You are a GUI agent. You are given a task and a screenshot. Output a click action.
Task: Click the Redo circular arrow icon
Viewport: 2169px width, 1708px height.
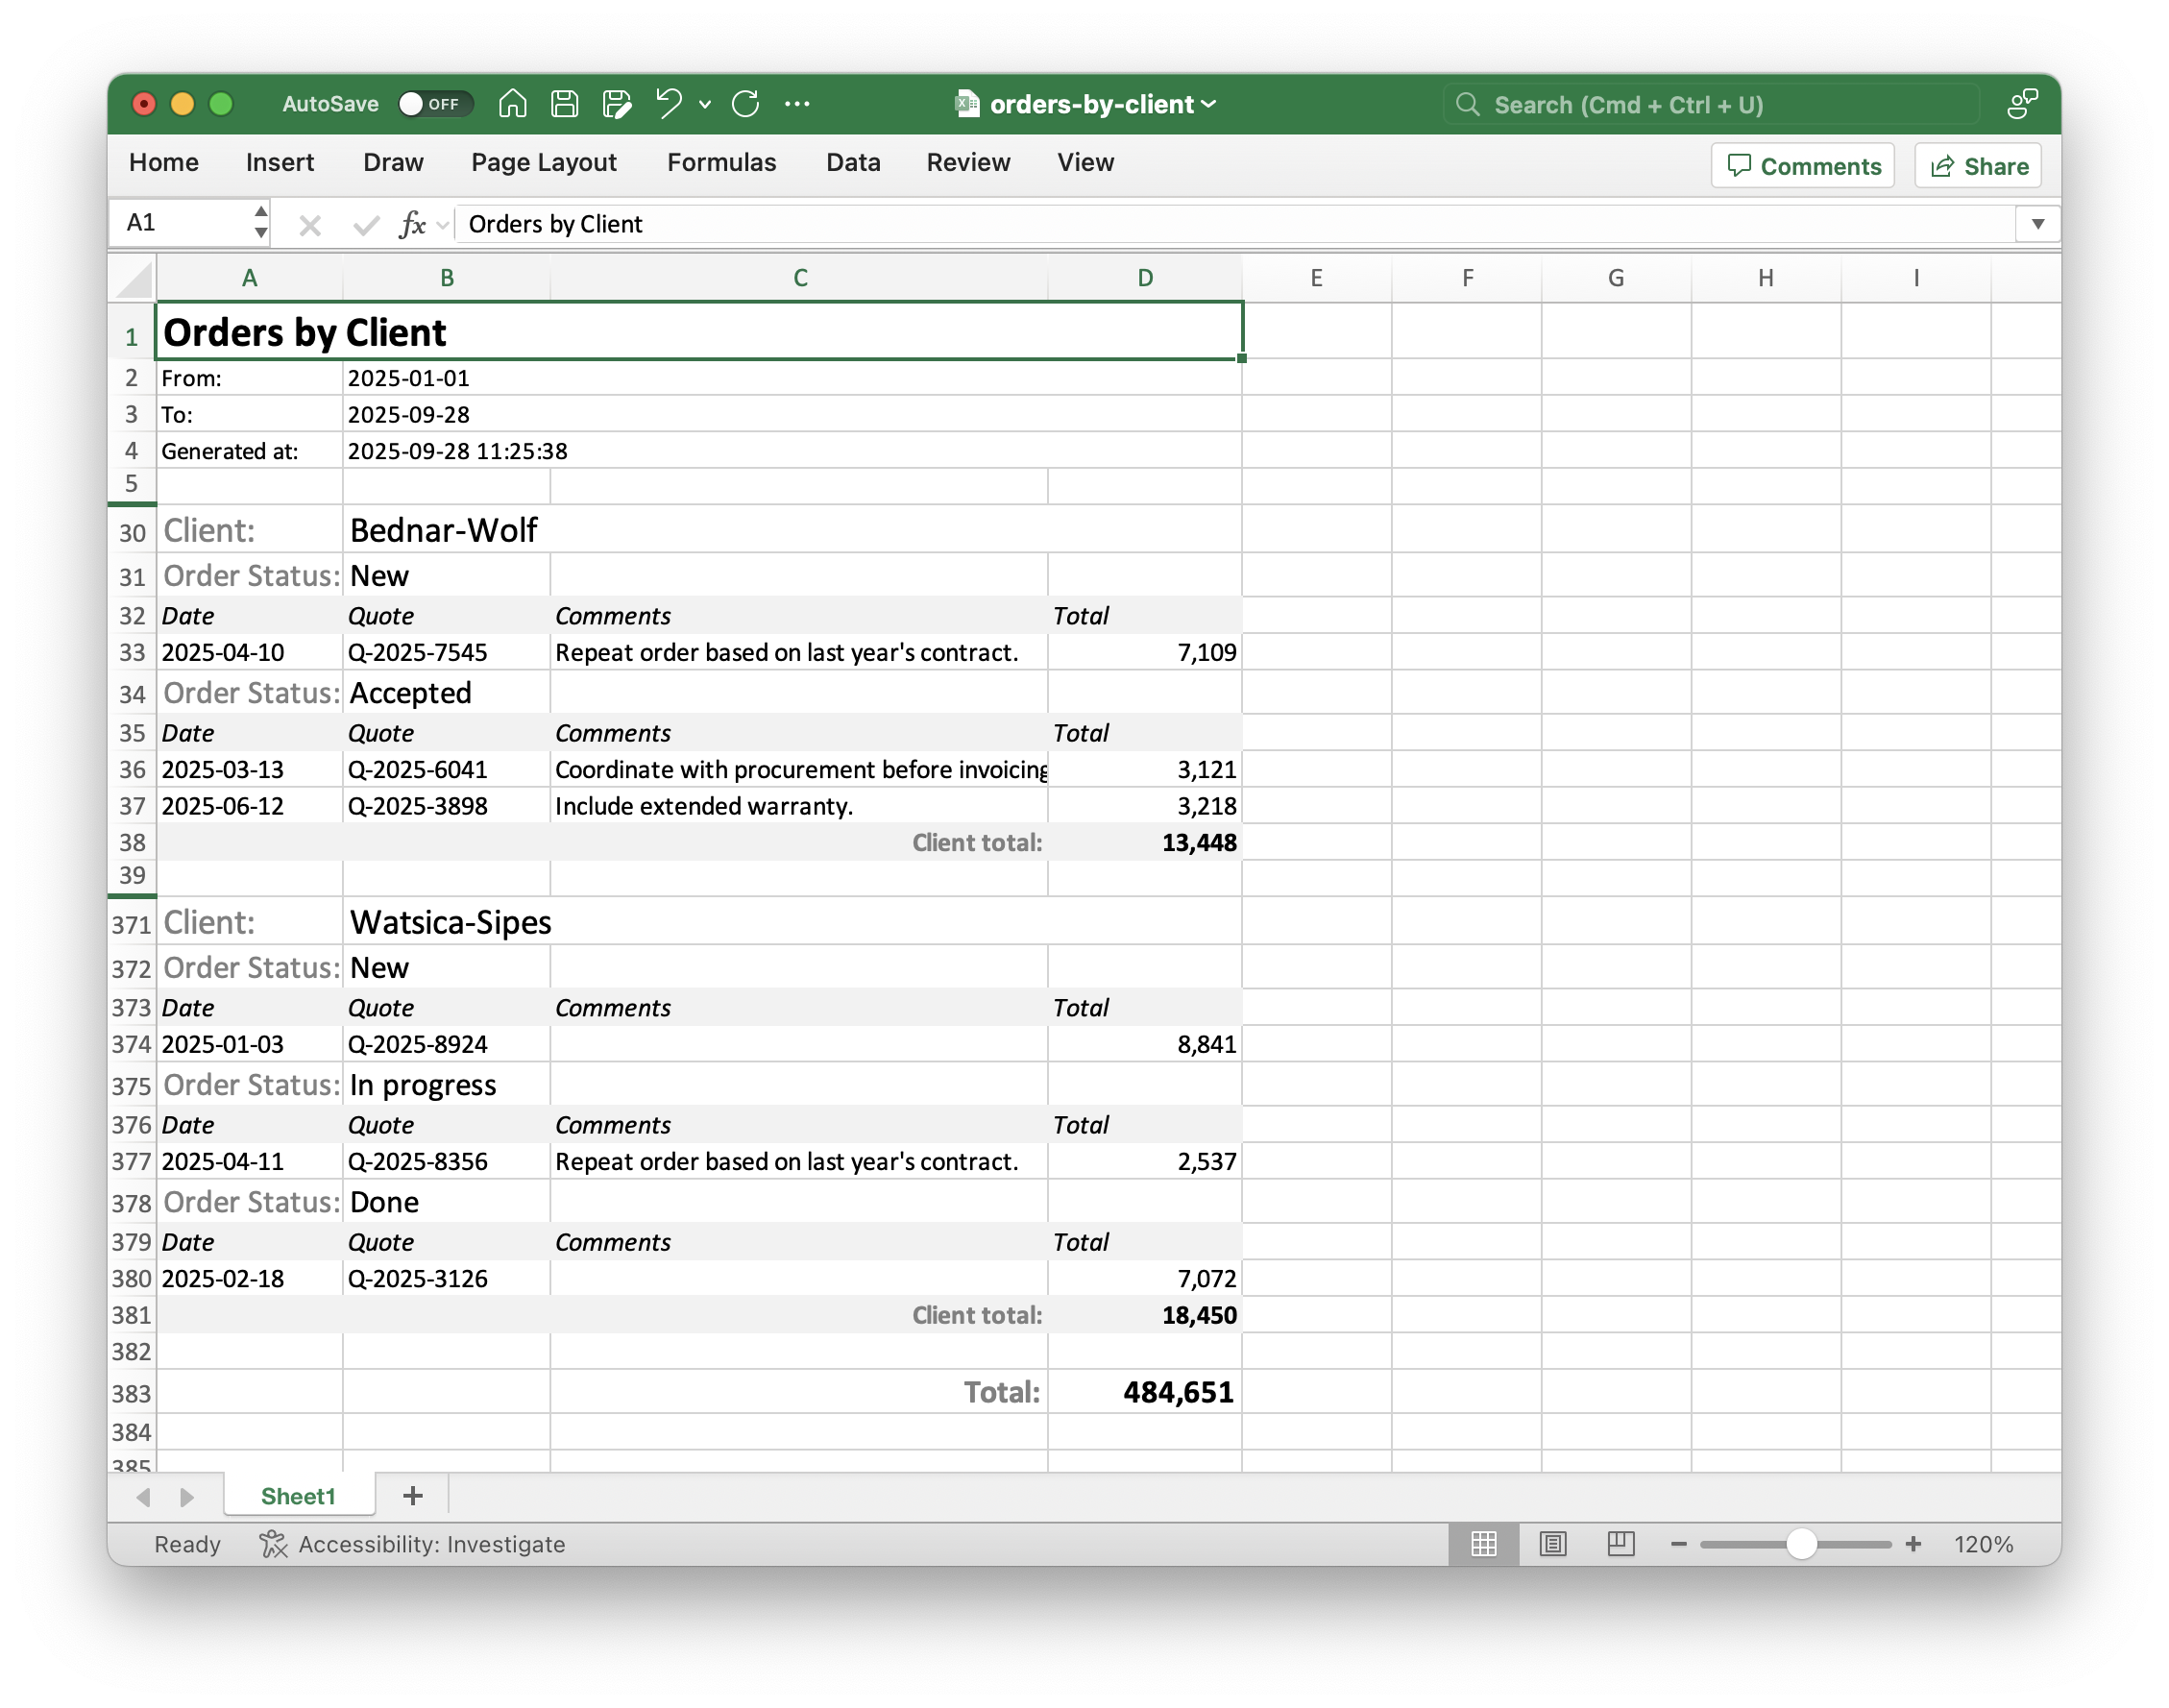[x=745, y=104]
